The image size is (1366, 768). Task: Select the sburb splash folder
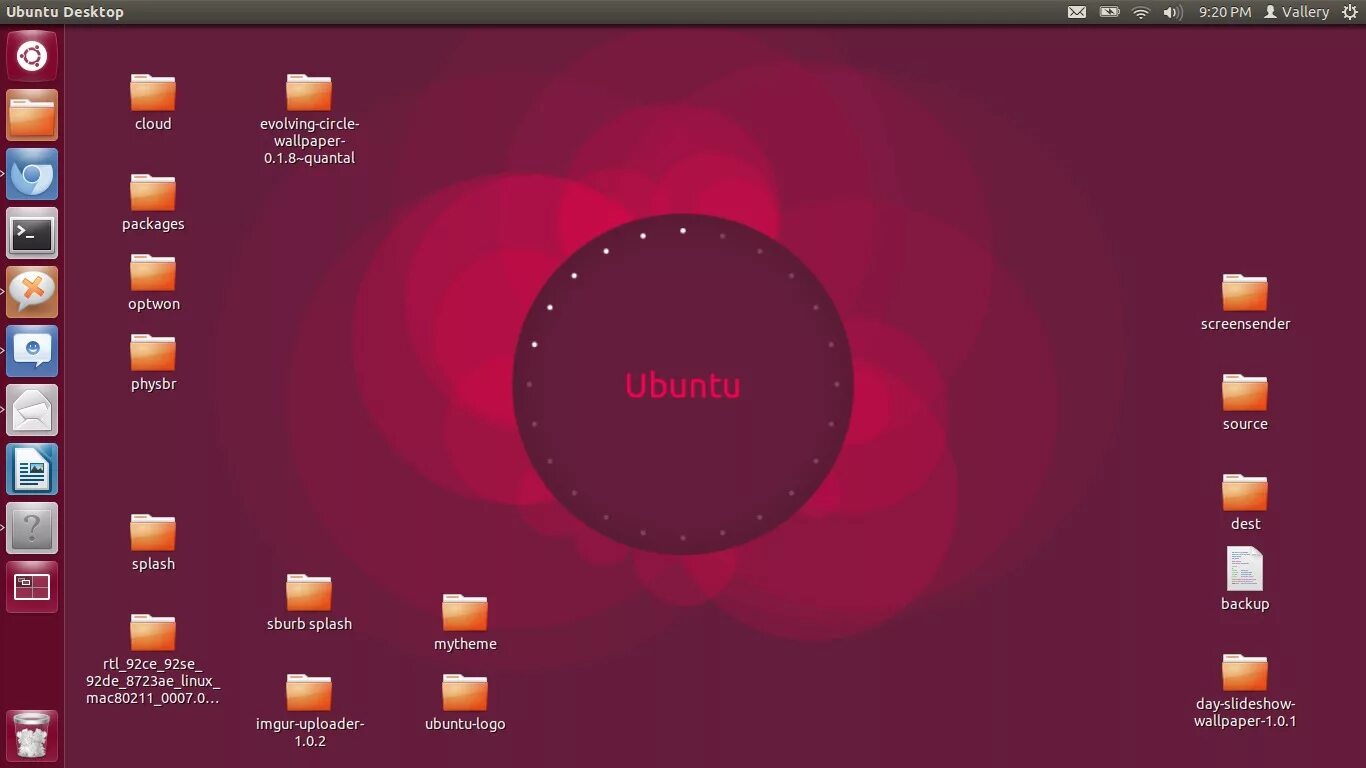[x=309, y=603]
